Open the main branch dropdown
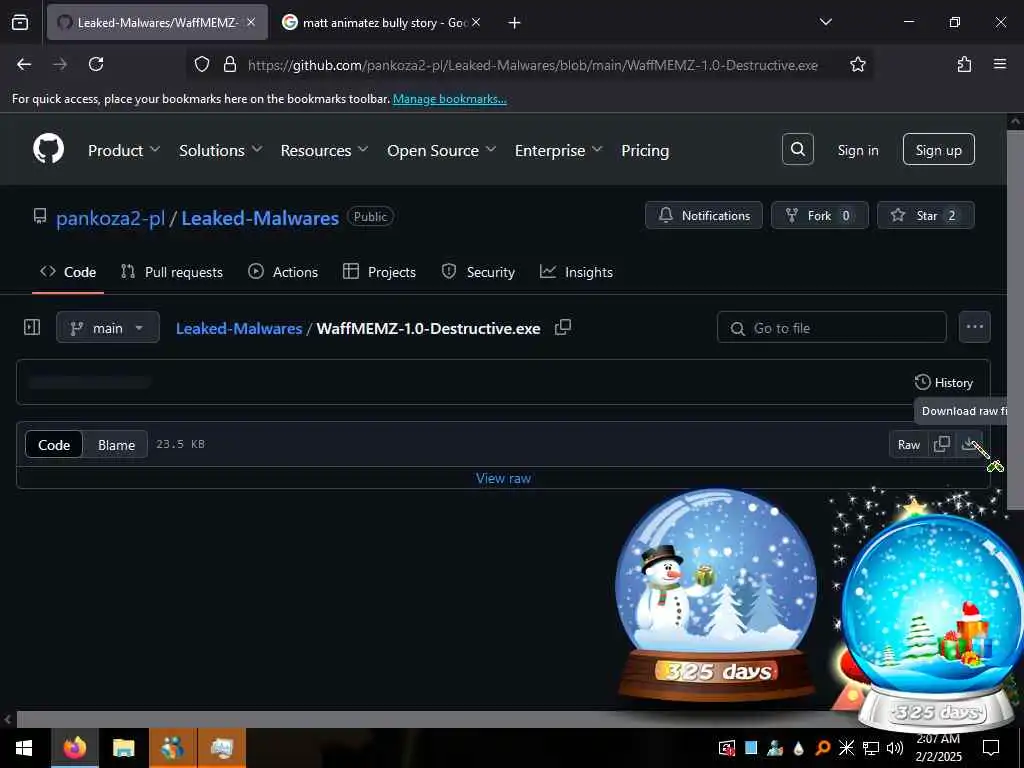This screenshot has height=768, width=1024. pyautogui.click(x=108, y=327)
